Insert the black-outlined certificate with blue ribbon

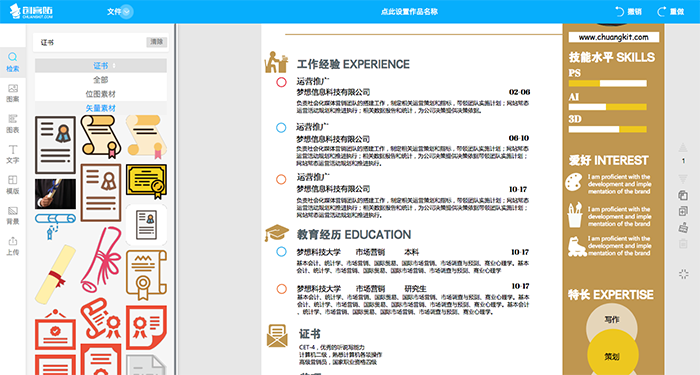pyautogui.click(x=55, y=145)
